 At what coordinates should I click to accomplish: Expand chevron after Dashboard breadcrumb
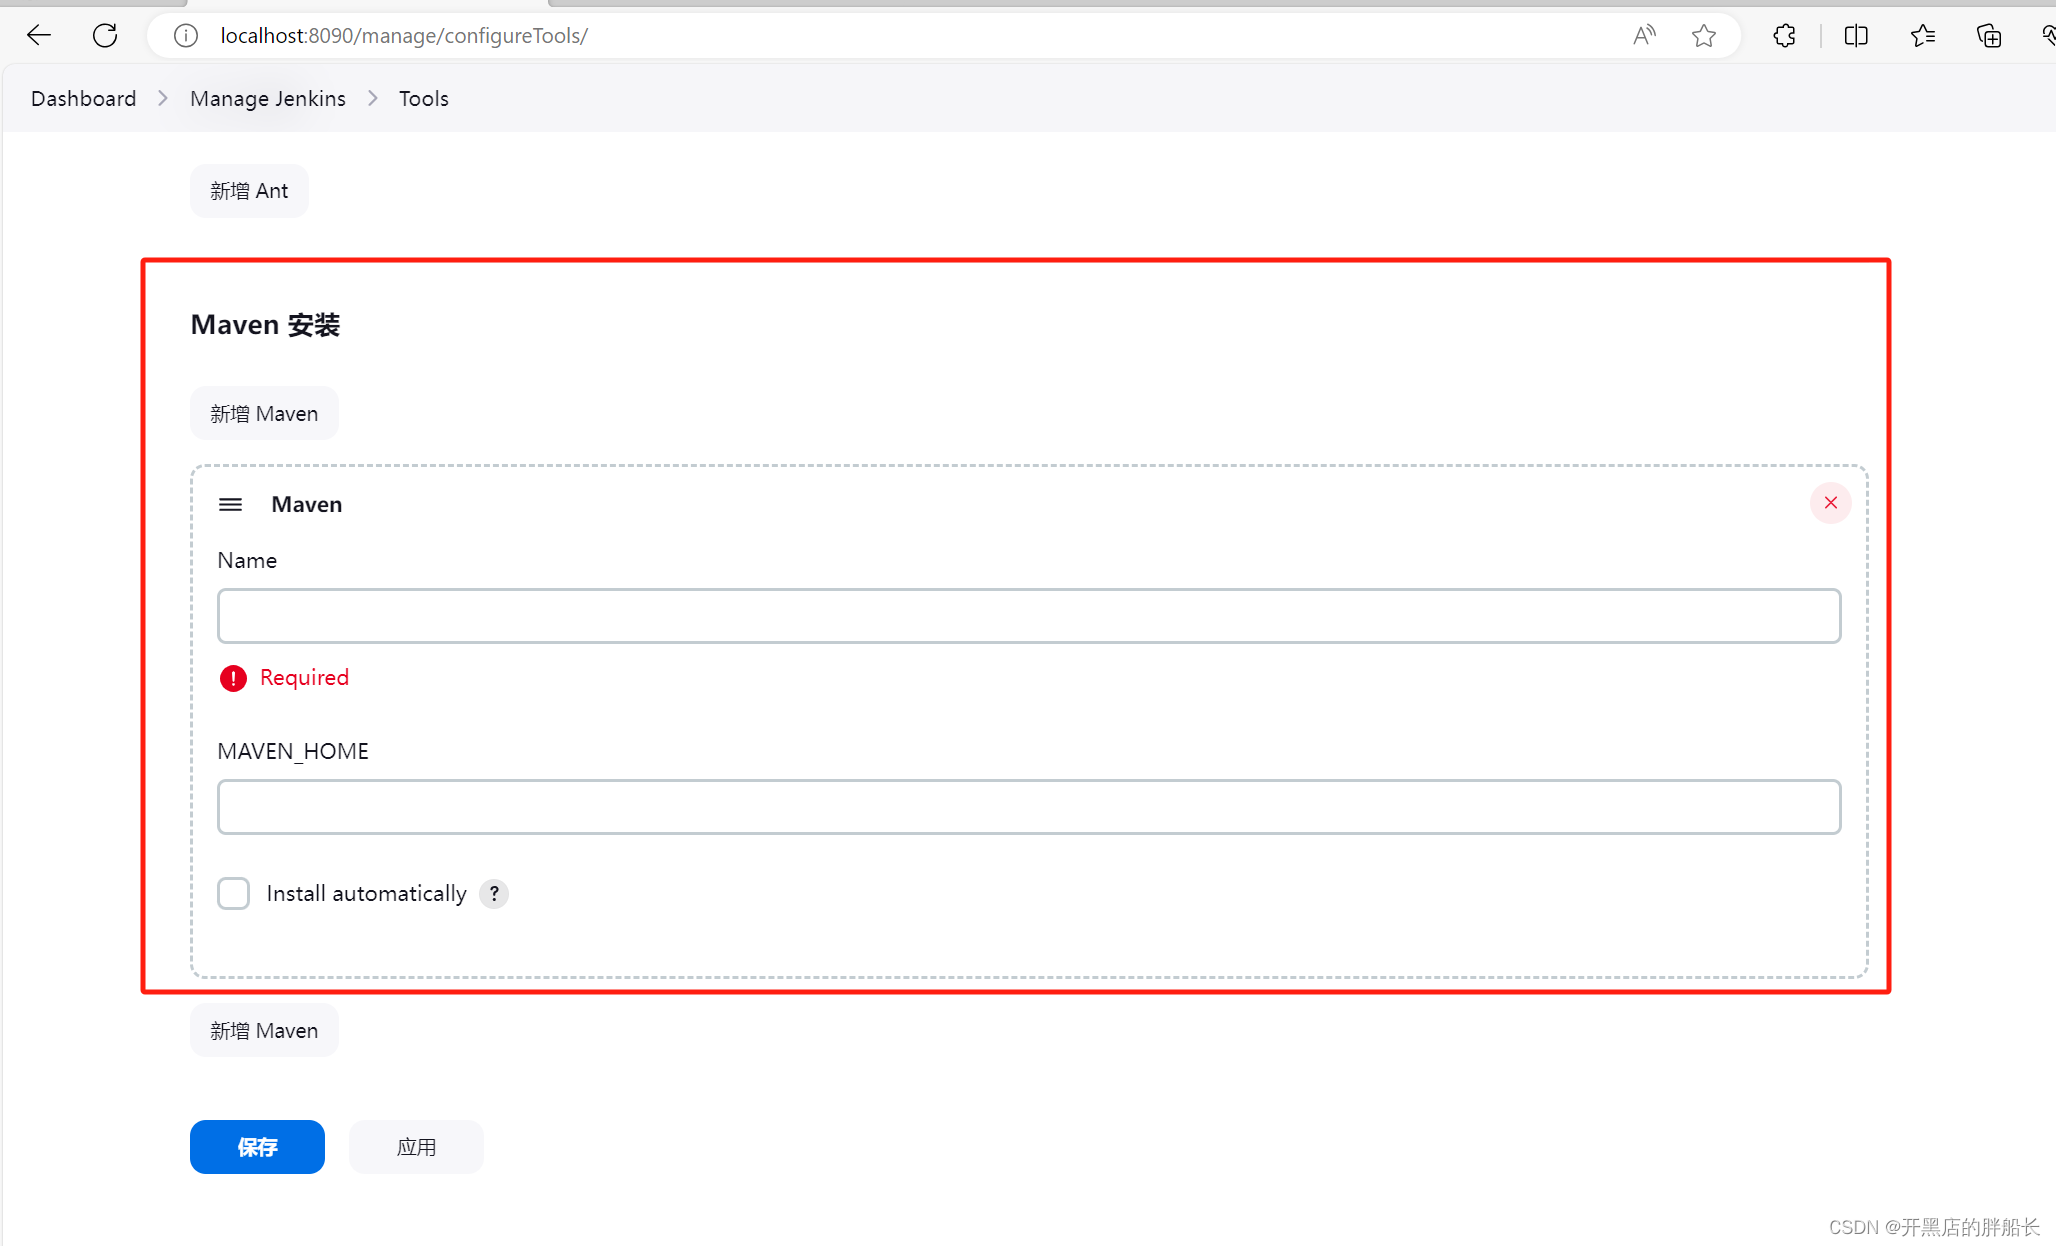tap(163, 98)
